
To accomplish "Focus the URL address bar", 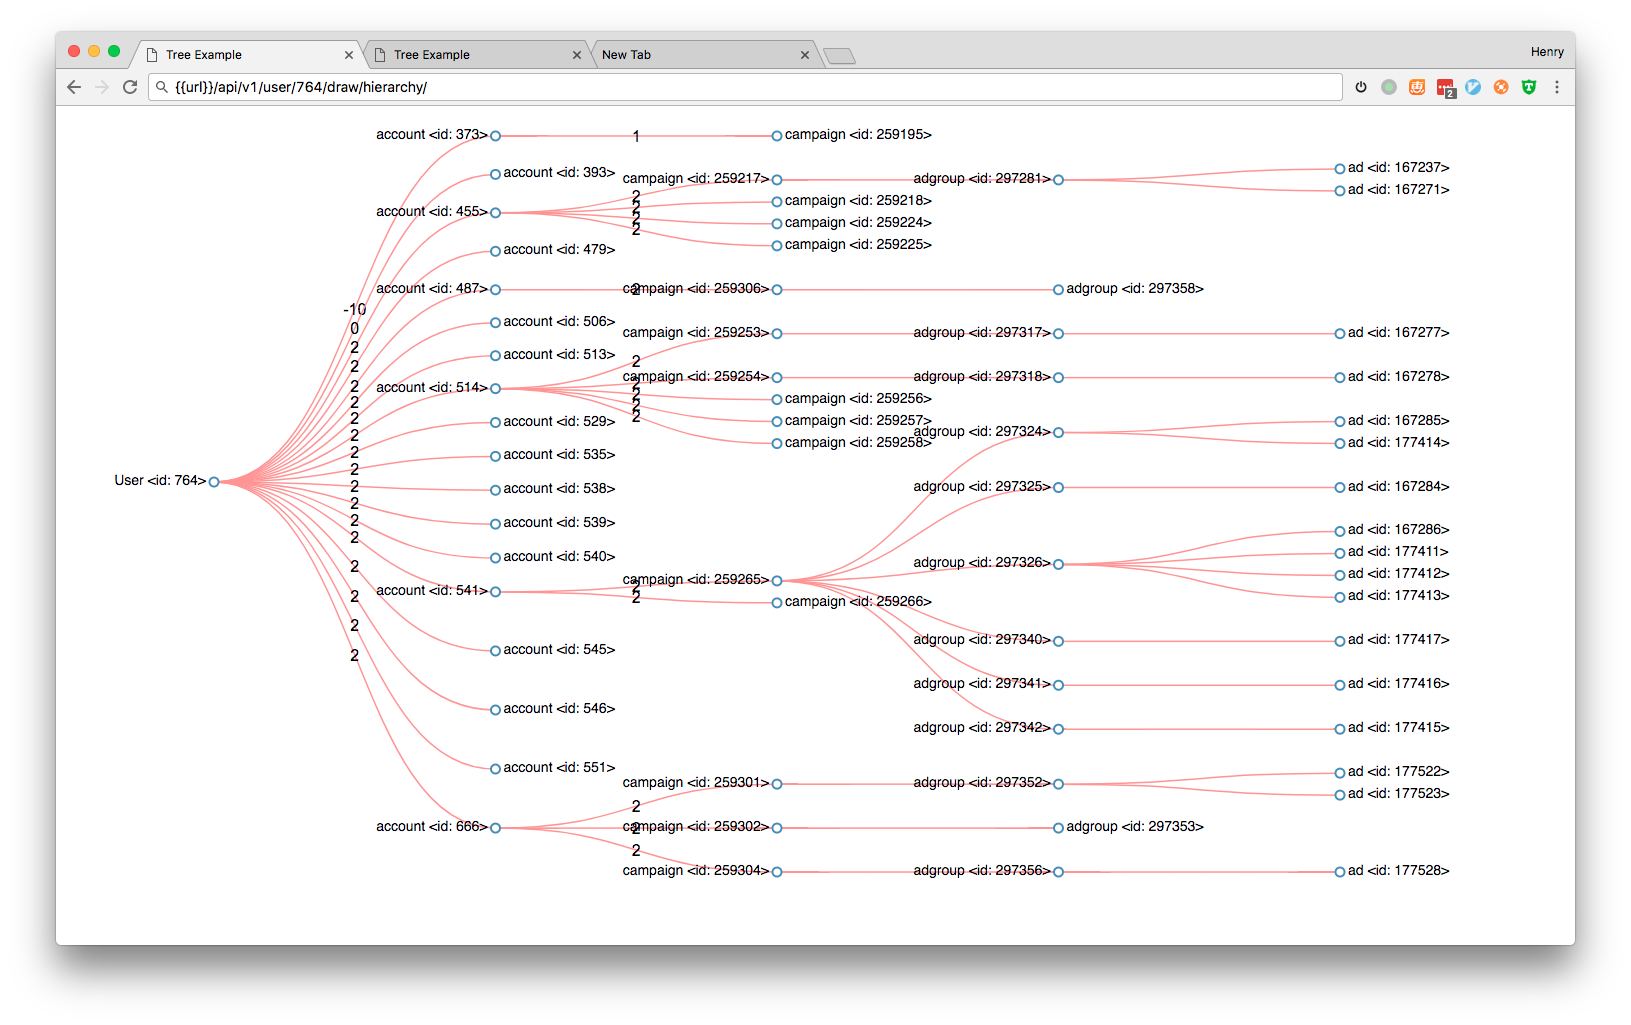I will [750, 87].
